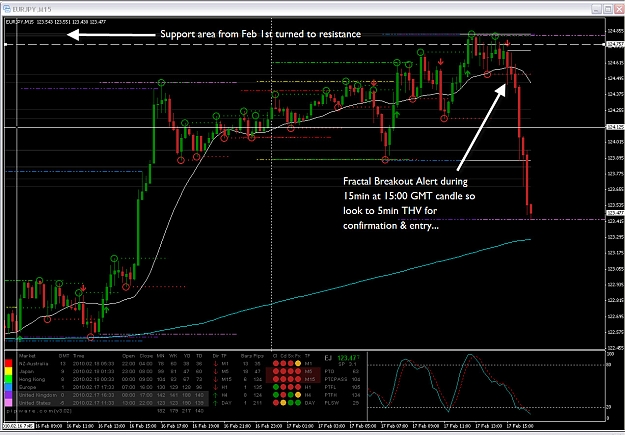Click the 16 Feb 15:00 time axis label

point(143,426)
